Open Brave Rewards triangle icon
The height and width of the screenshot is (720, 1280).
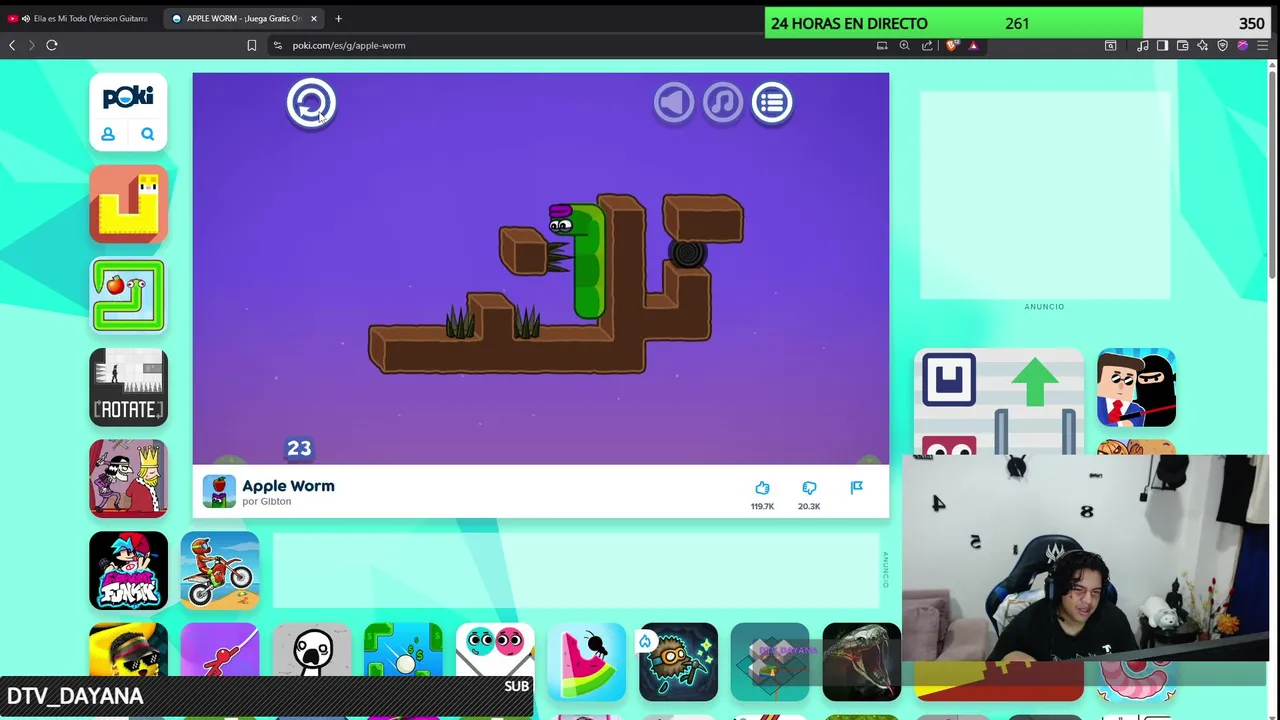973,45
